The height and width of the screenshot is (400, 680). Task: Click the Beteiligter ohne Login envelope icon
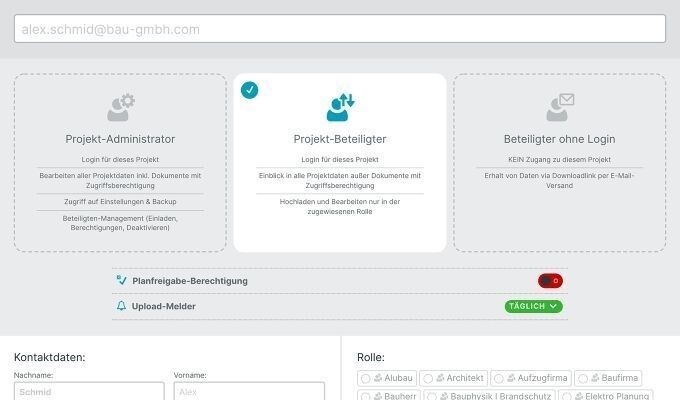click(x=560, y=107)
